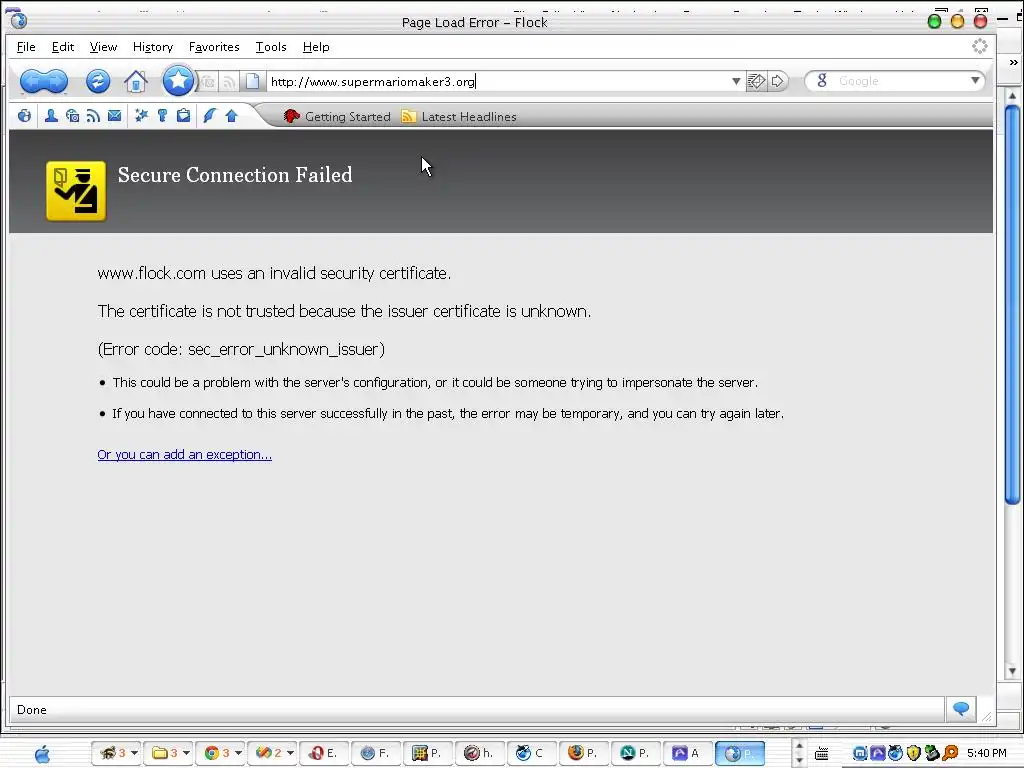Open the Help menu
Viewport: 1024px width, 768px height.
coord(316,47)
